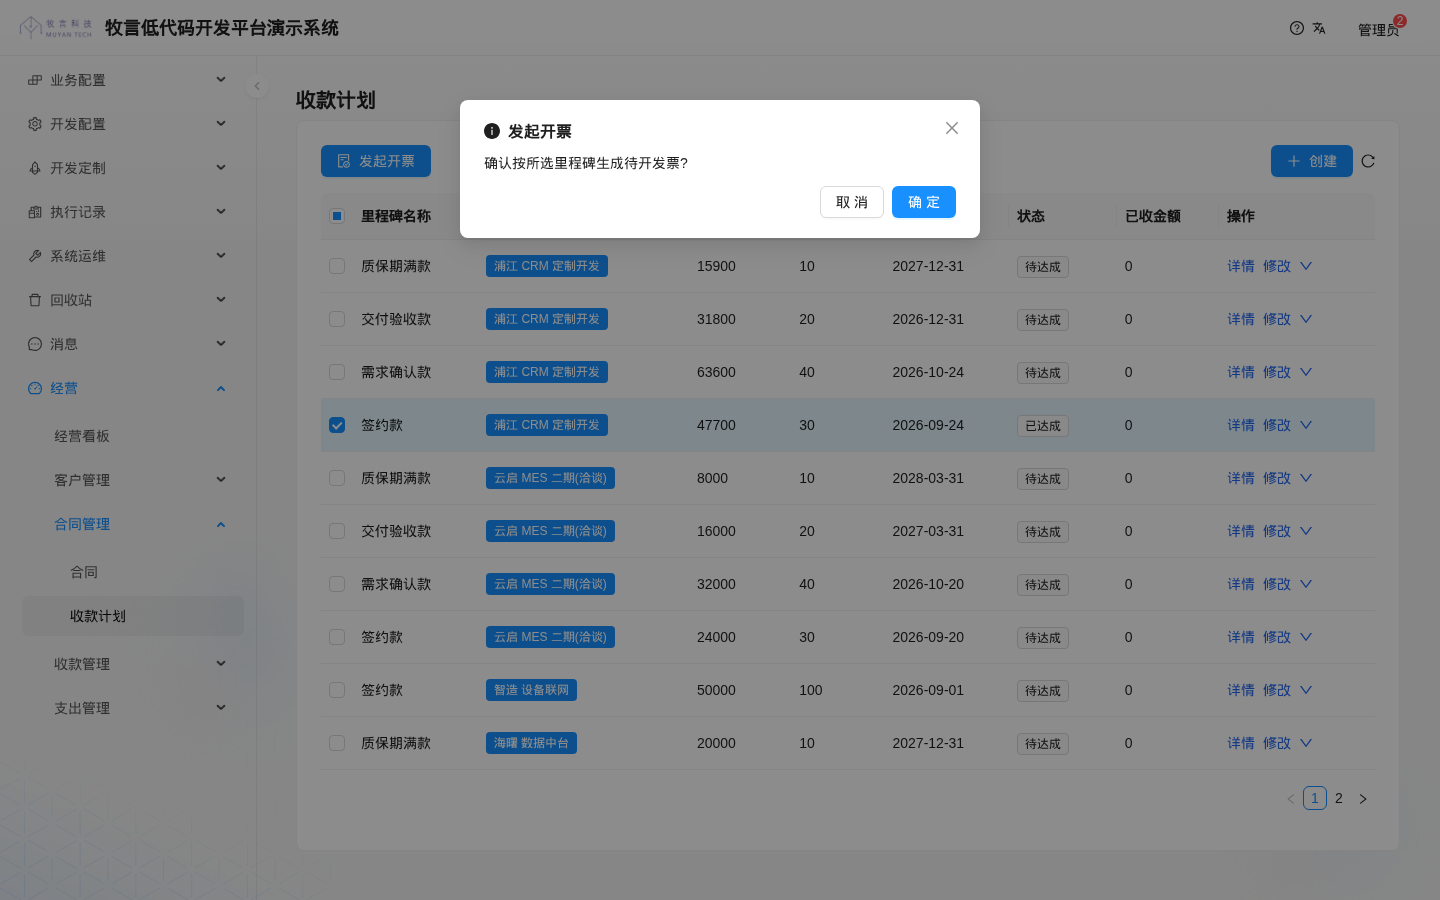
Task: Click the 发起开票 toolbar button
Action: (x=376, y=161)
